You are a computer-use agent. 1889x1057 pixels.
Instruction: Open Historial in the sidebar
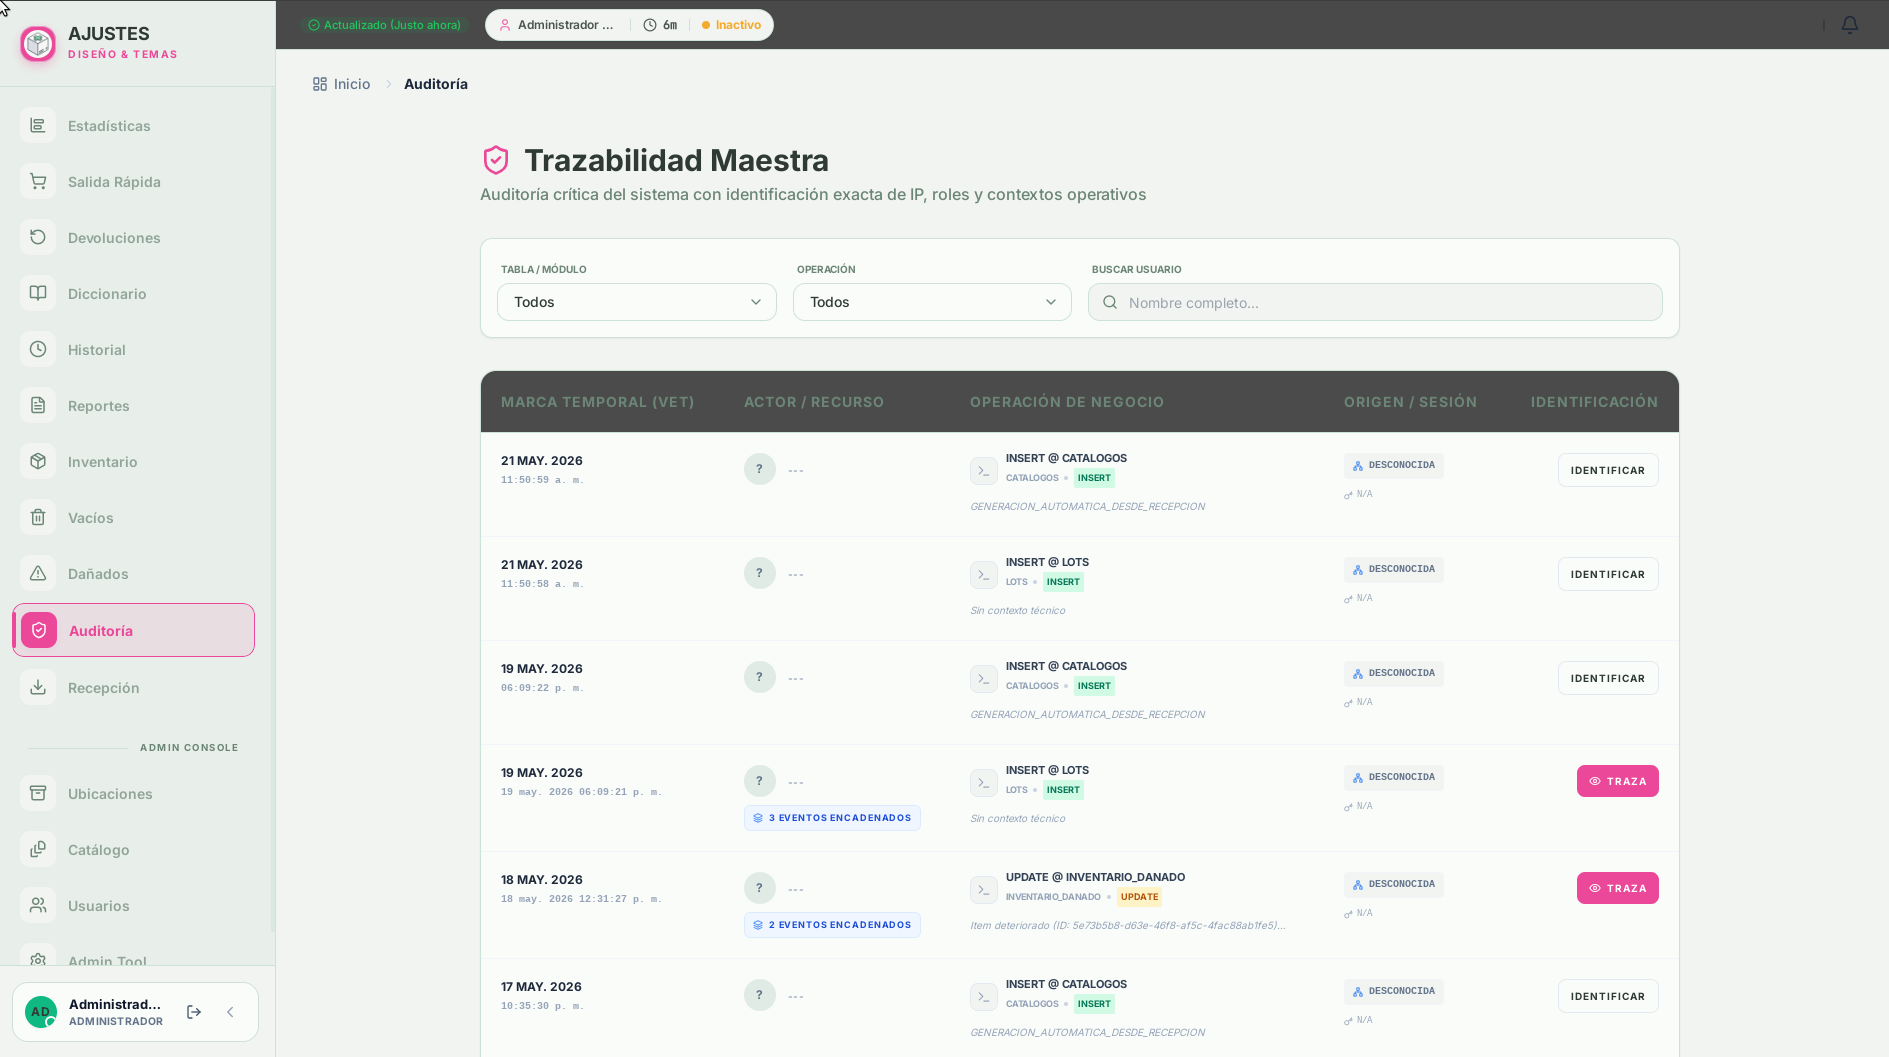click(x=133, y=350)
